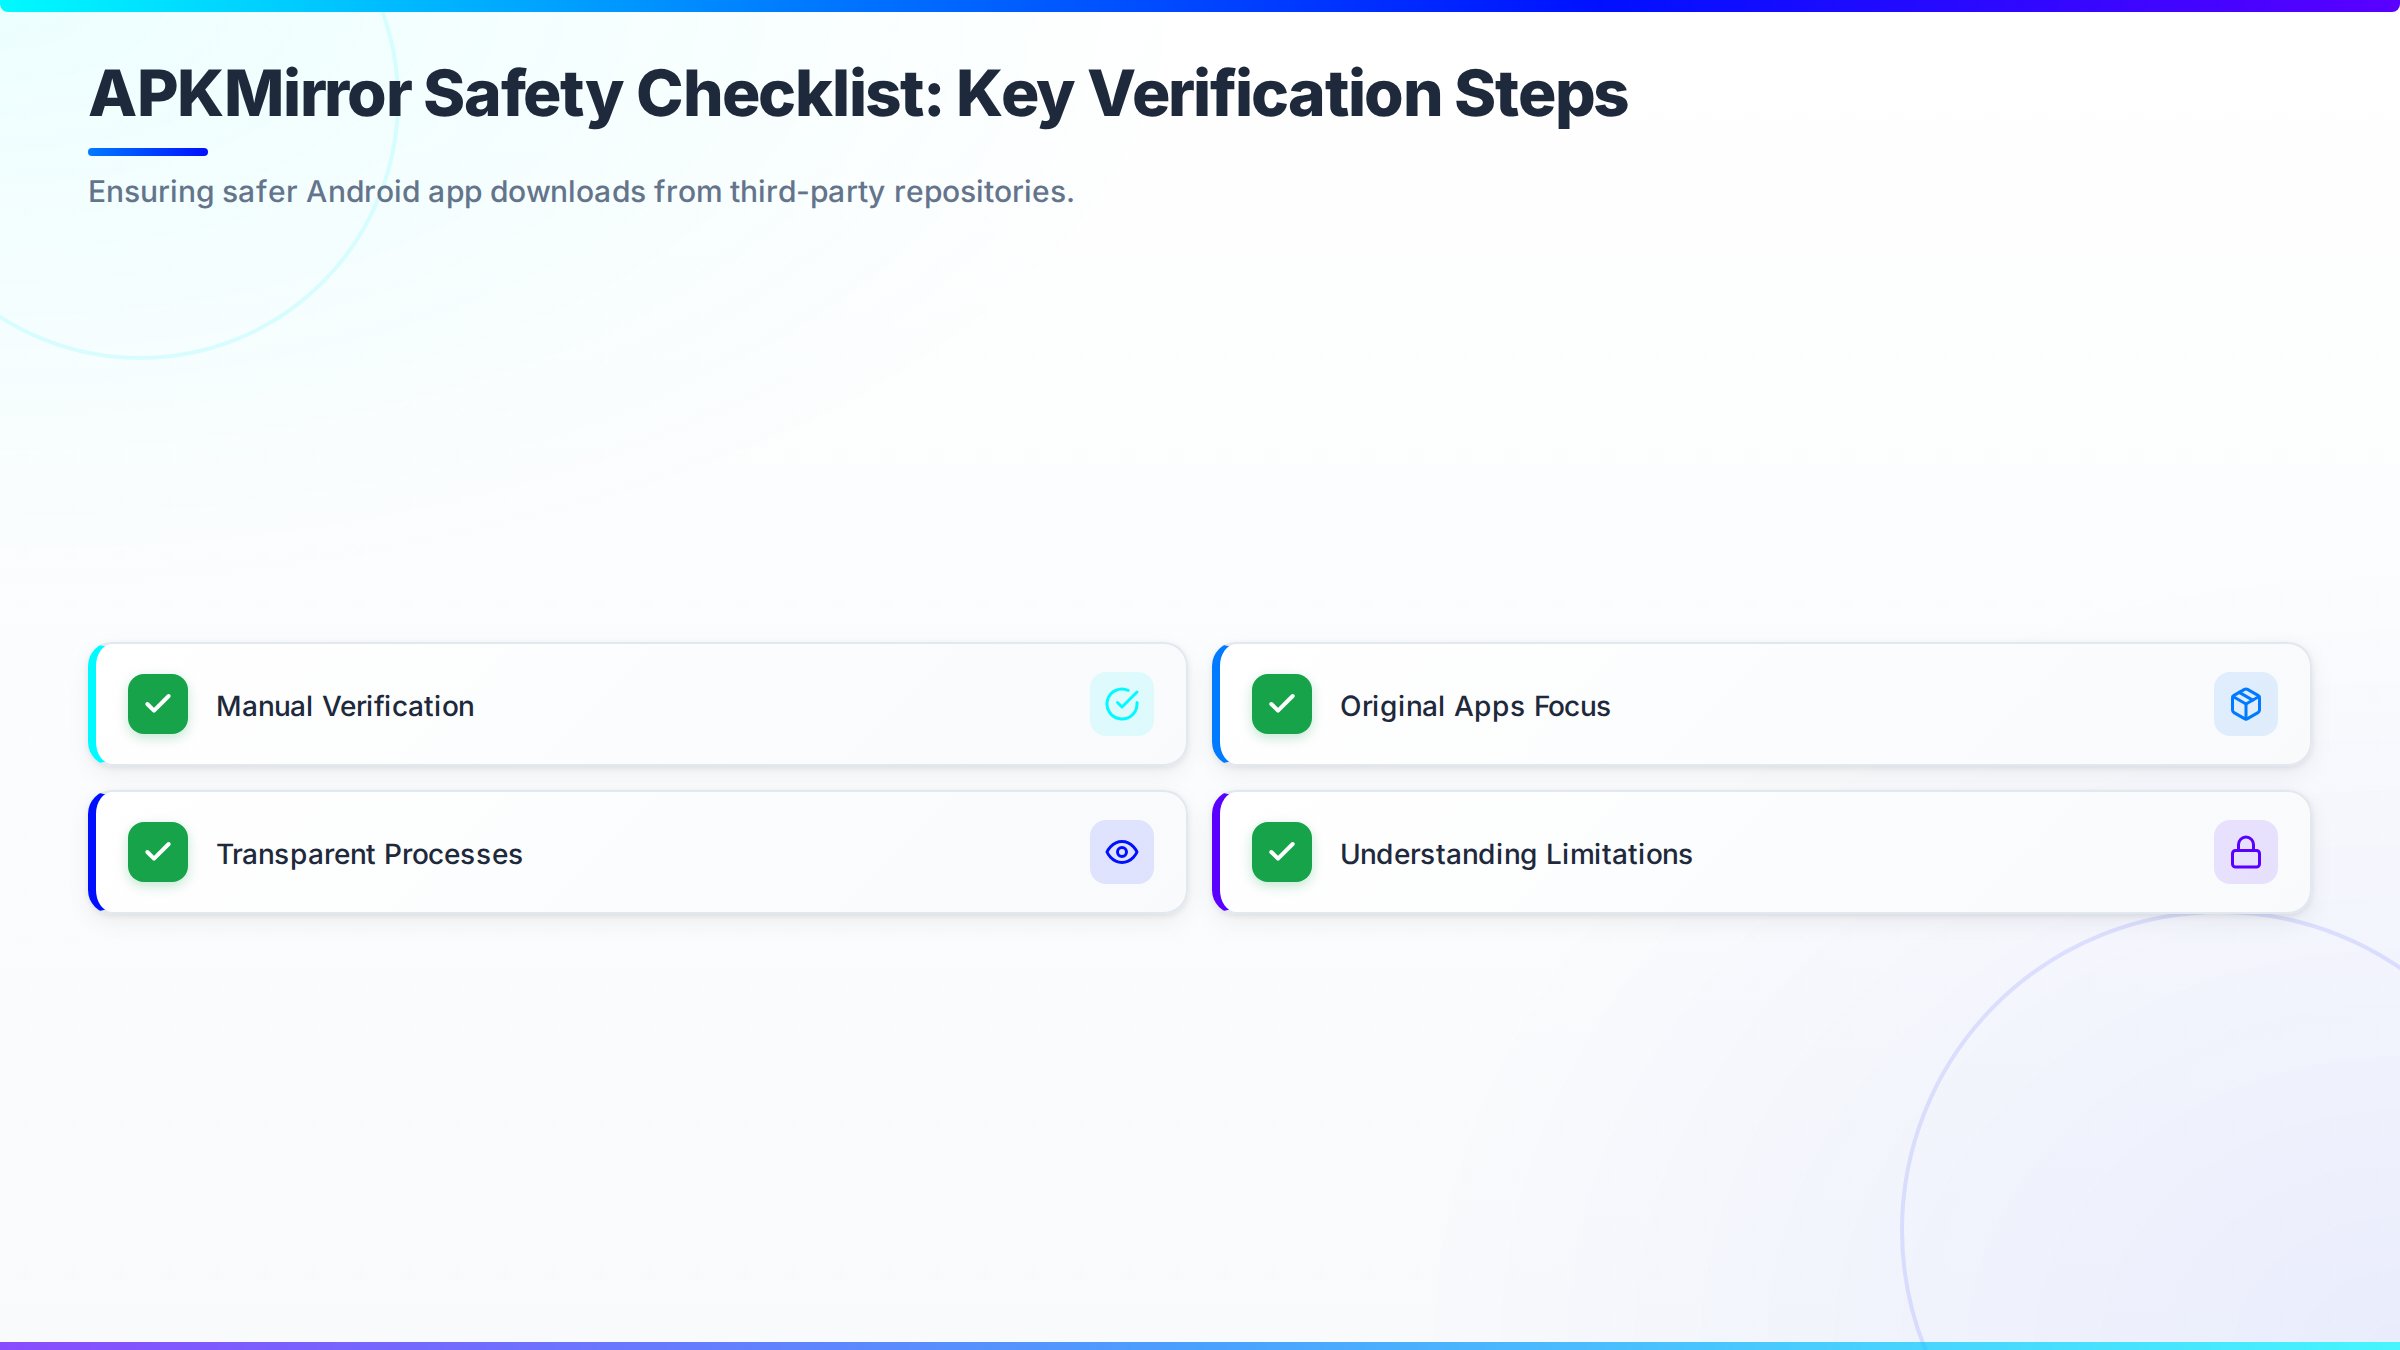This screenshot has width=2400, height=1350.
Task: Toggle the Transparent Processes green checkbox
Action: pos(158,852)
